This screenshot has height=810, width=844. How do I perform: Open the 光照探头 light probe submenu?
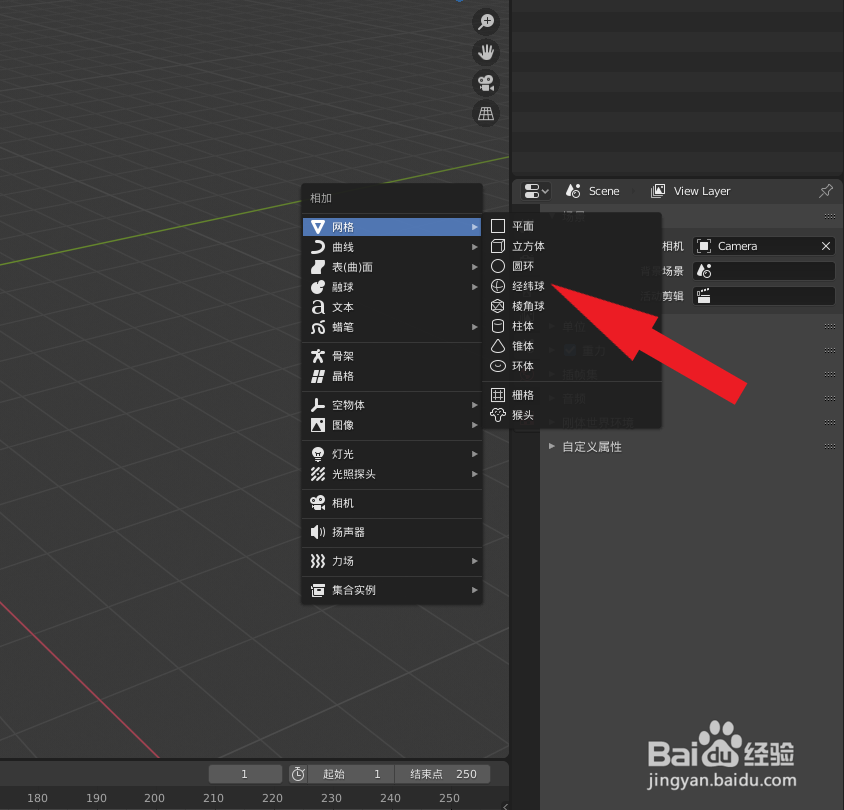(392, 474)
